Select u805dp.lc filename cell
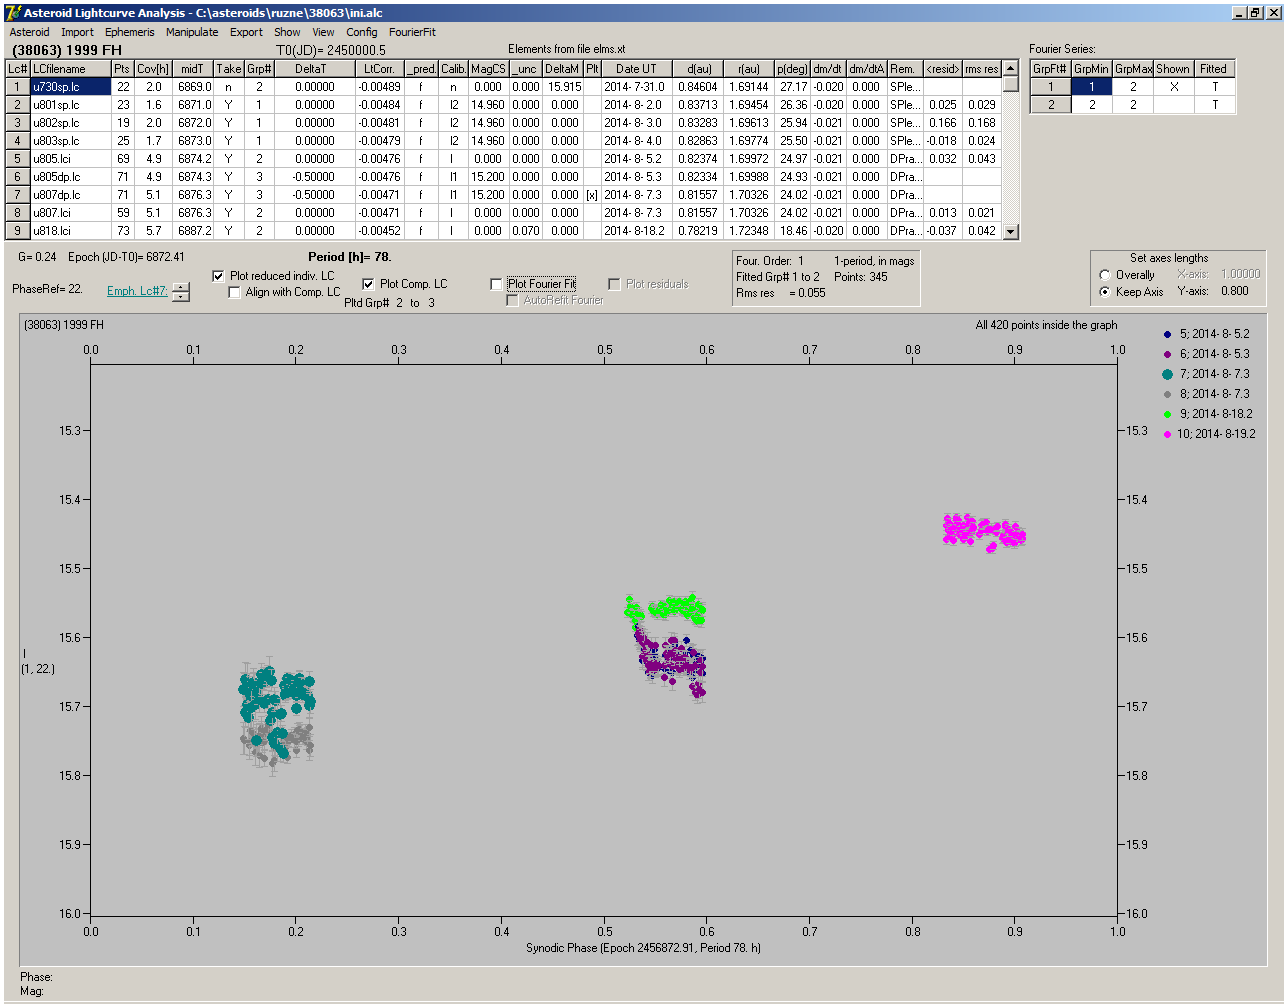The image size is (1288, 1004). tap(70, 177)
